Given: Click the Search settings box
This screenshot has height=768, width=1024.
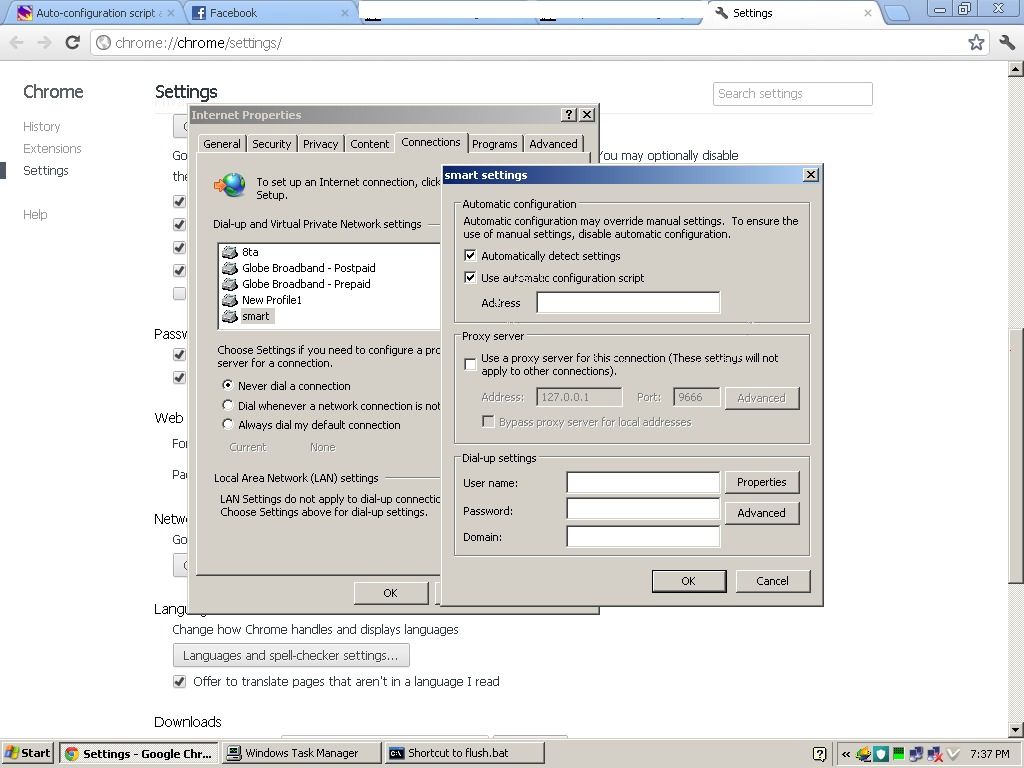Looking at the screenshot, I should (793, 93).
